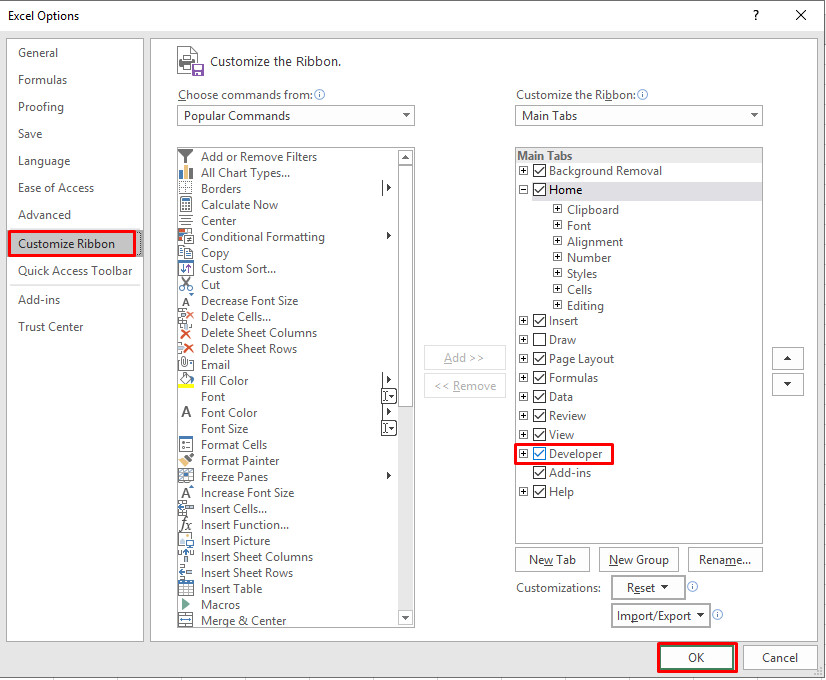Click the command list scrollbar down arrow

click(x=405, y=617)
